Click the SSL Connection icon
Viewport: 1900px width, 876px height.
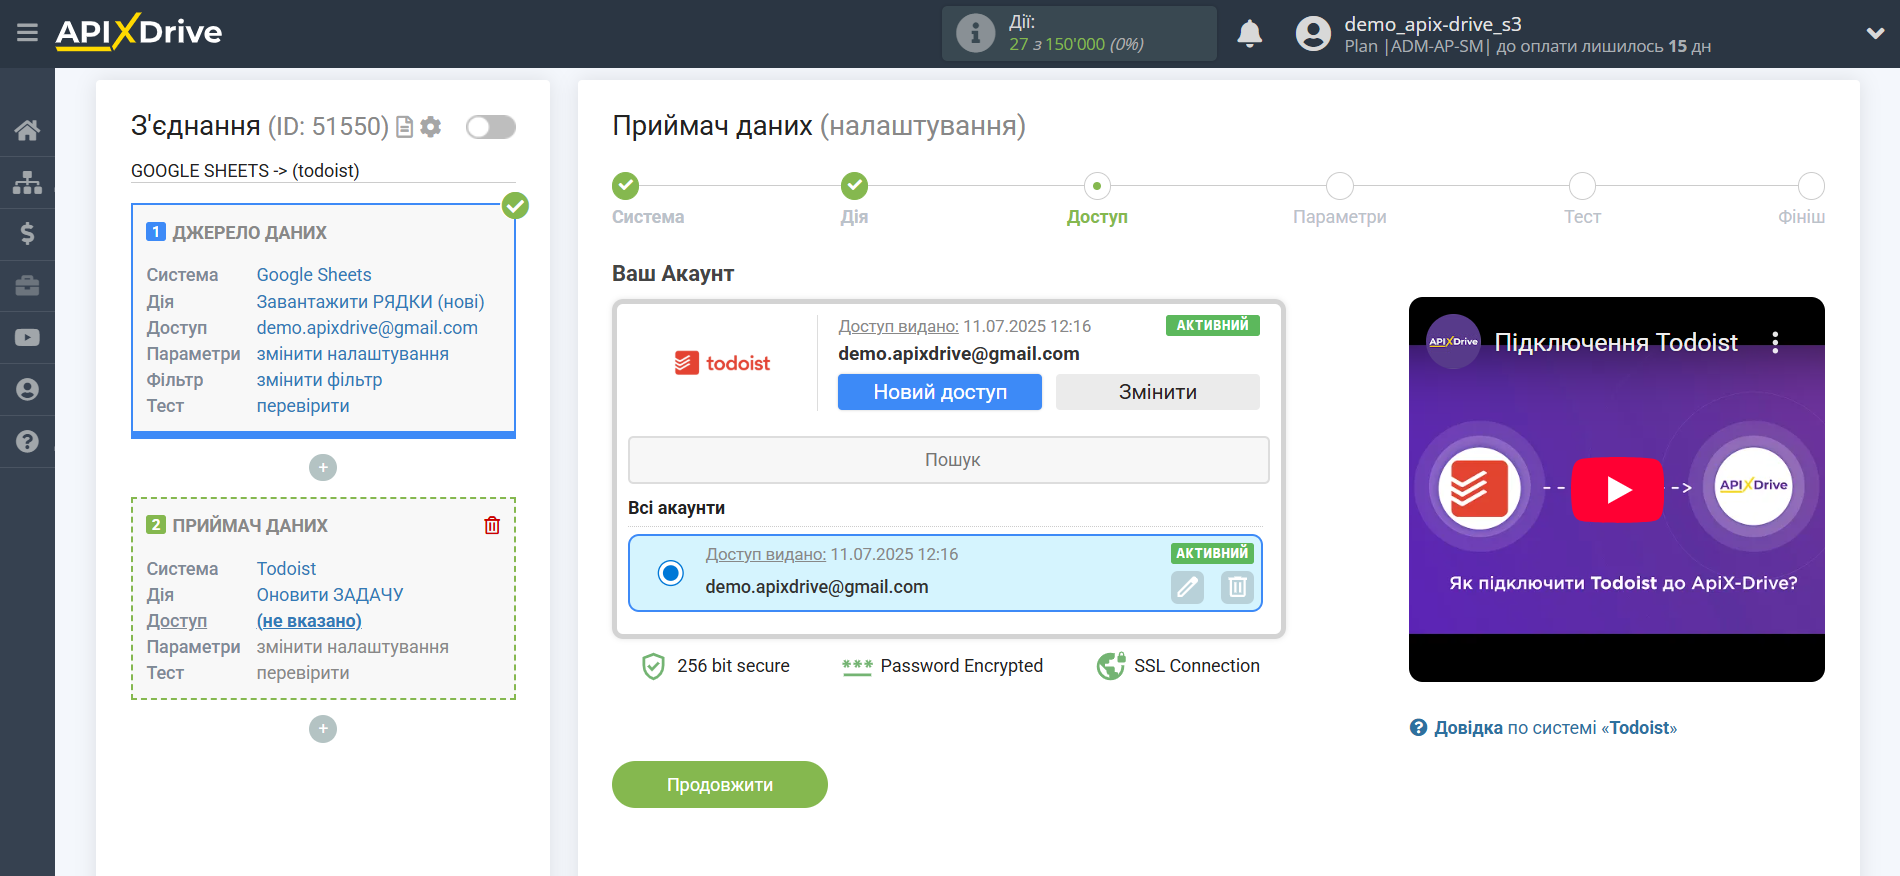[1111, 666]
